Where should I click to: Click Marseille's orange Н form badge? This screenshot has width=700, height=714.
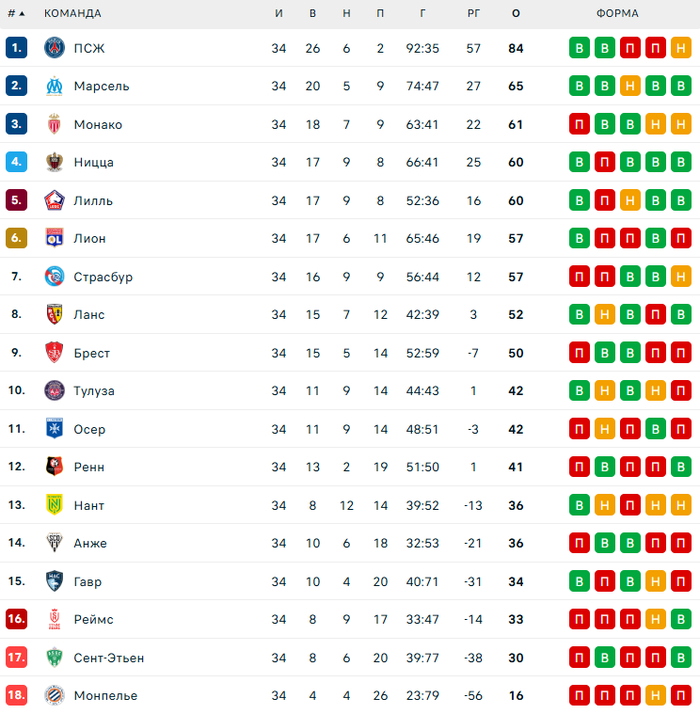(630, 86)
